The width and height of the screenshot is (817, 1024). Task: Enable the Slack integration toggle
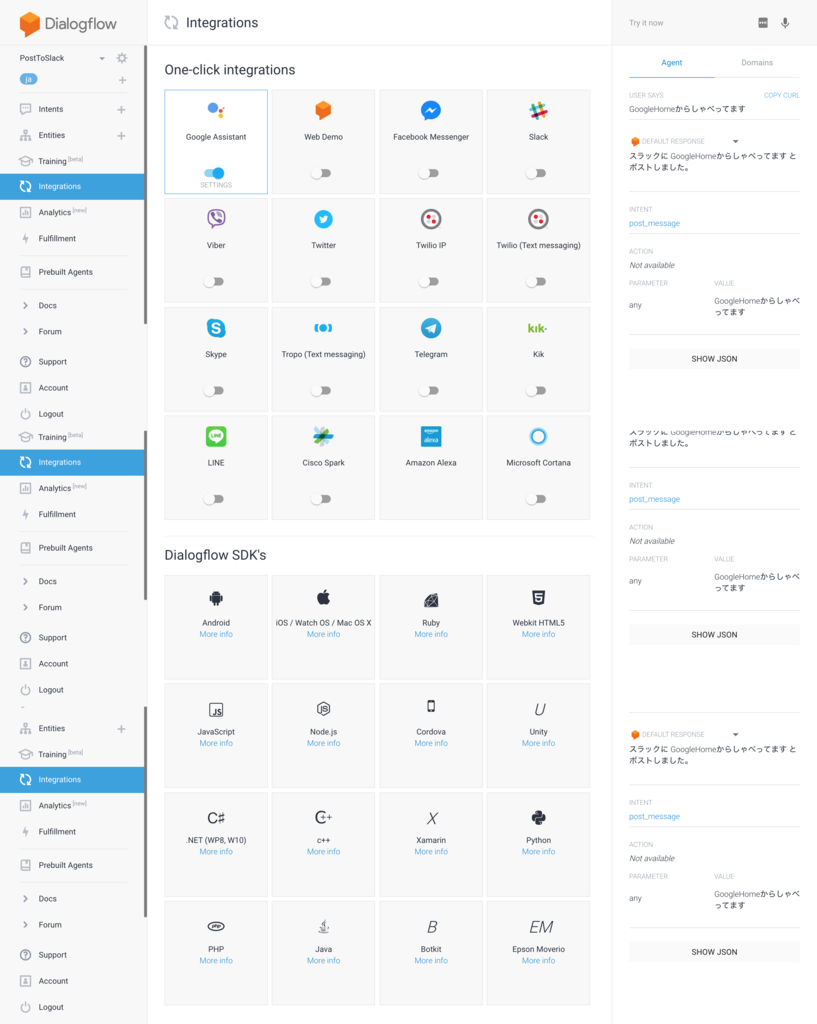pos(536,173)
